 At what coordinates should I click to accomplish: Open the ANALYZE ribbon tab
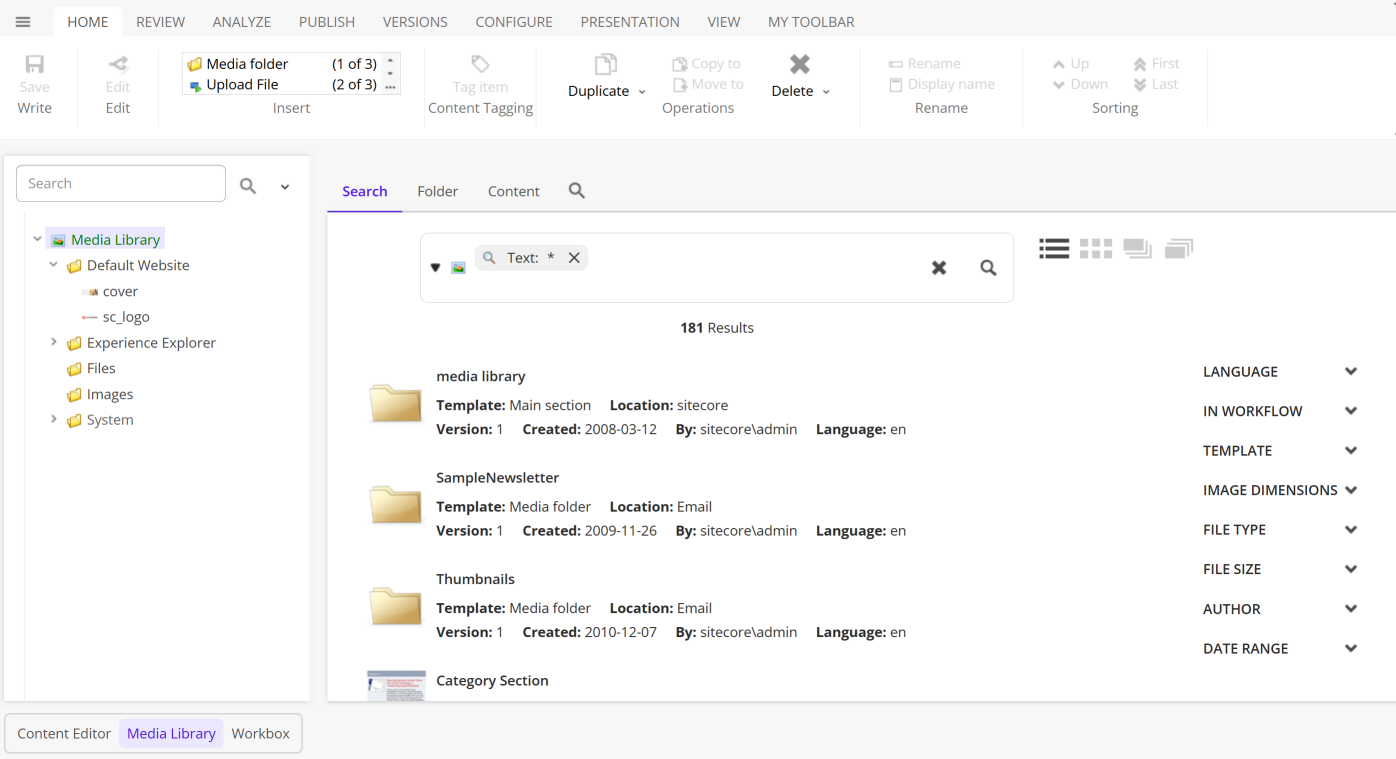[242, 22]
